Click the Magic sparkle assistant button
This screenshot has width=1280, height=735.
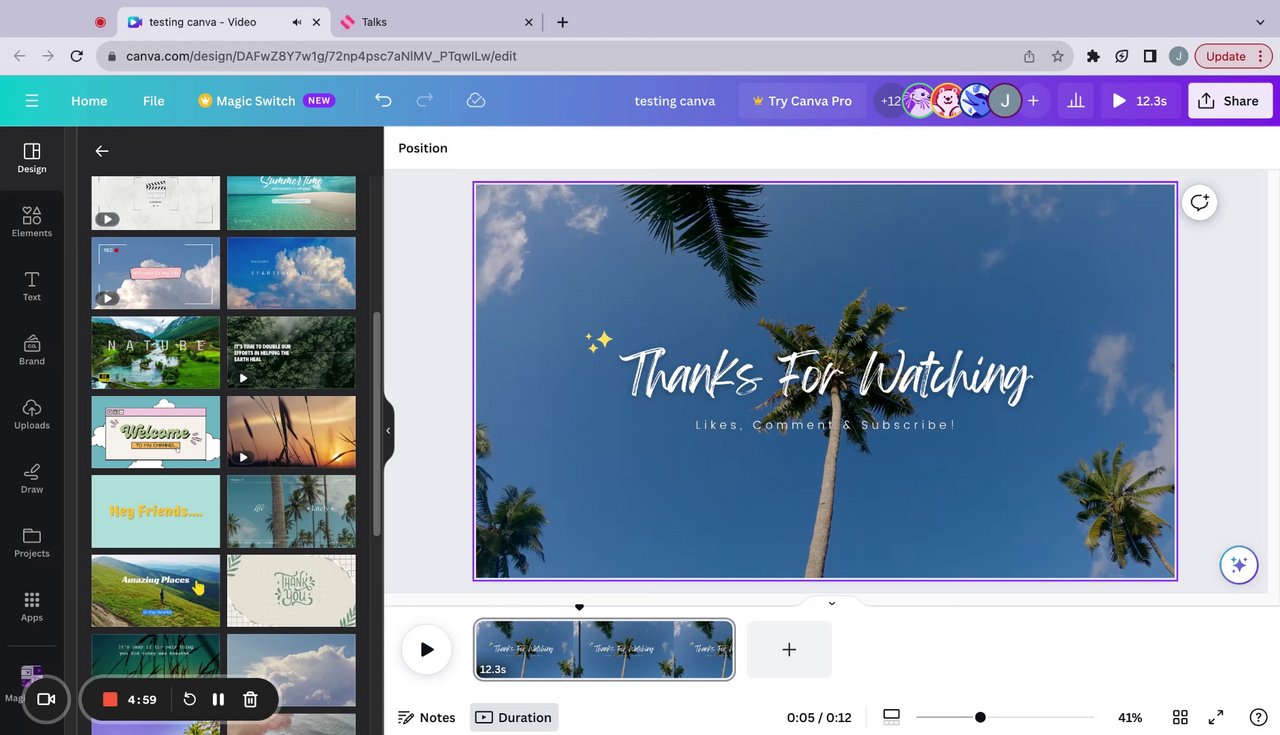1238,565
